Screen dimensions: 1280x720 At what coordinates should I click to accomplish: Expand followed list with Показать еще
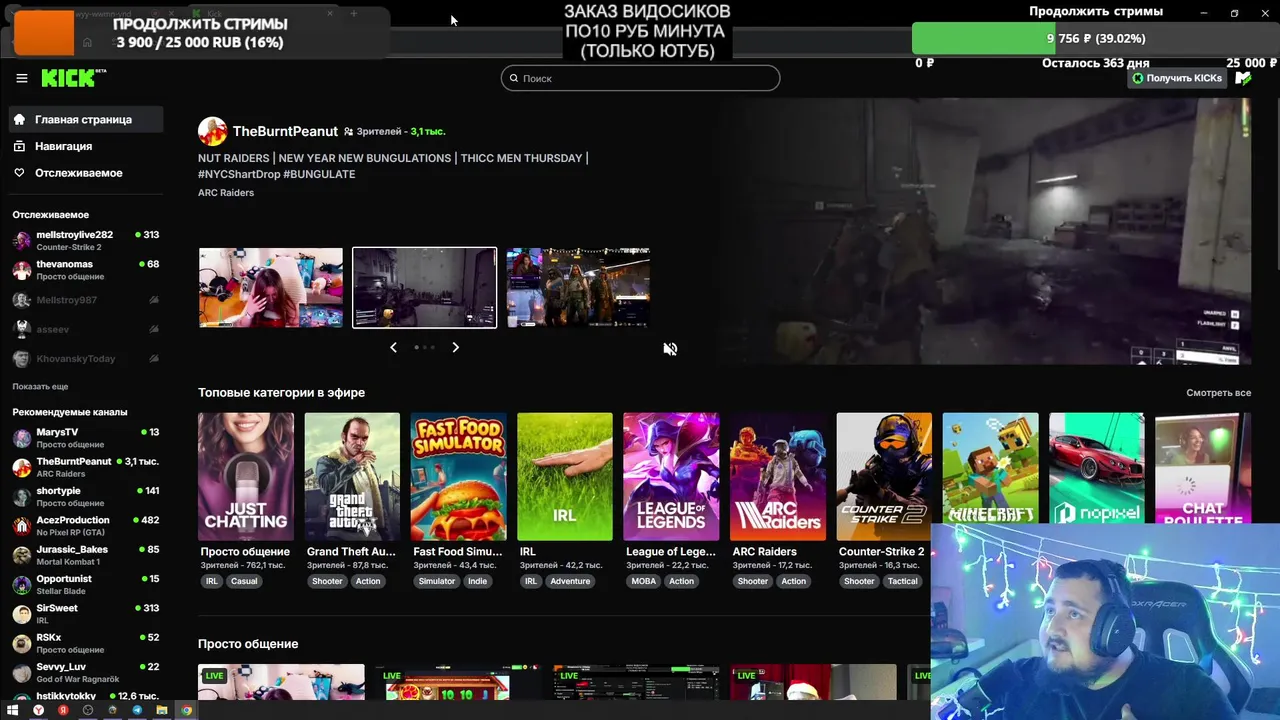click(40, 386)
